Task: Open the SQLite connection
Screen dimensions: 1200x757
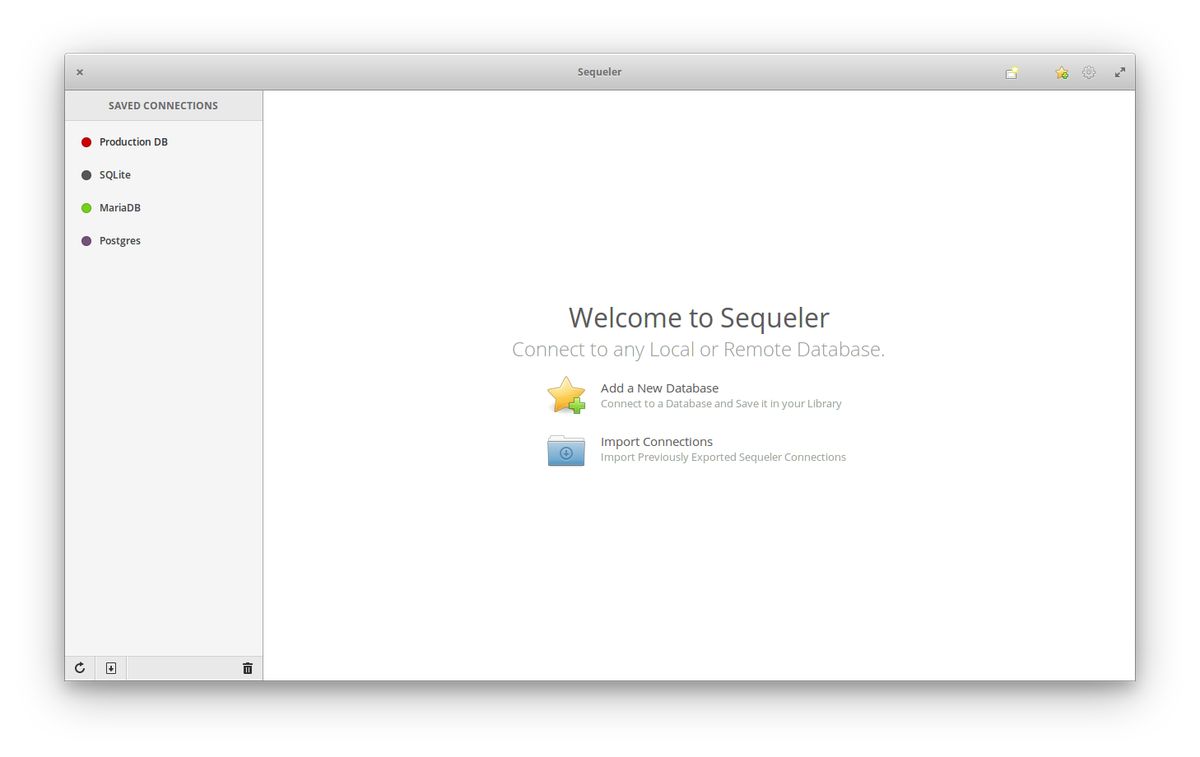Action: click(x=115, y=174)
